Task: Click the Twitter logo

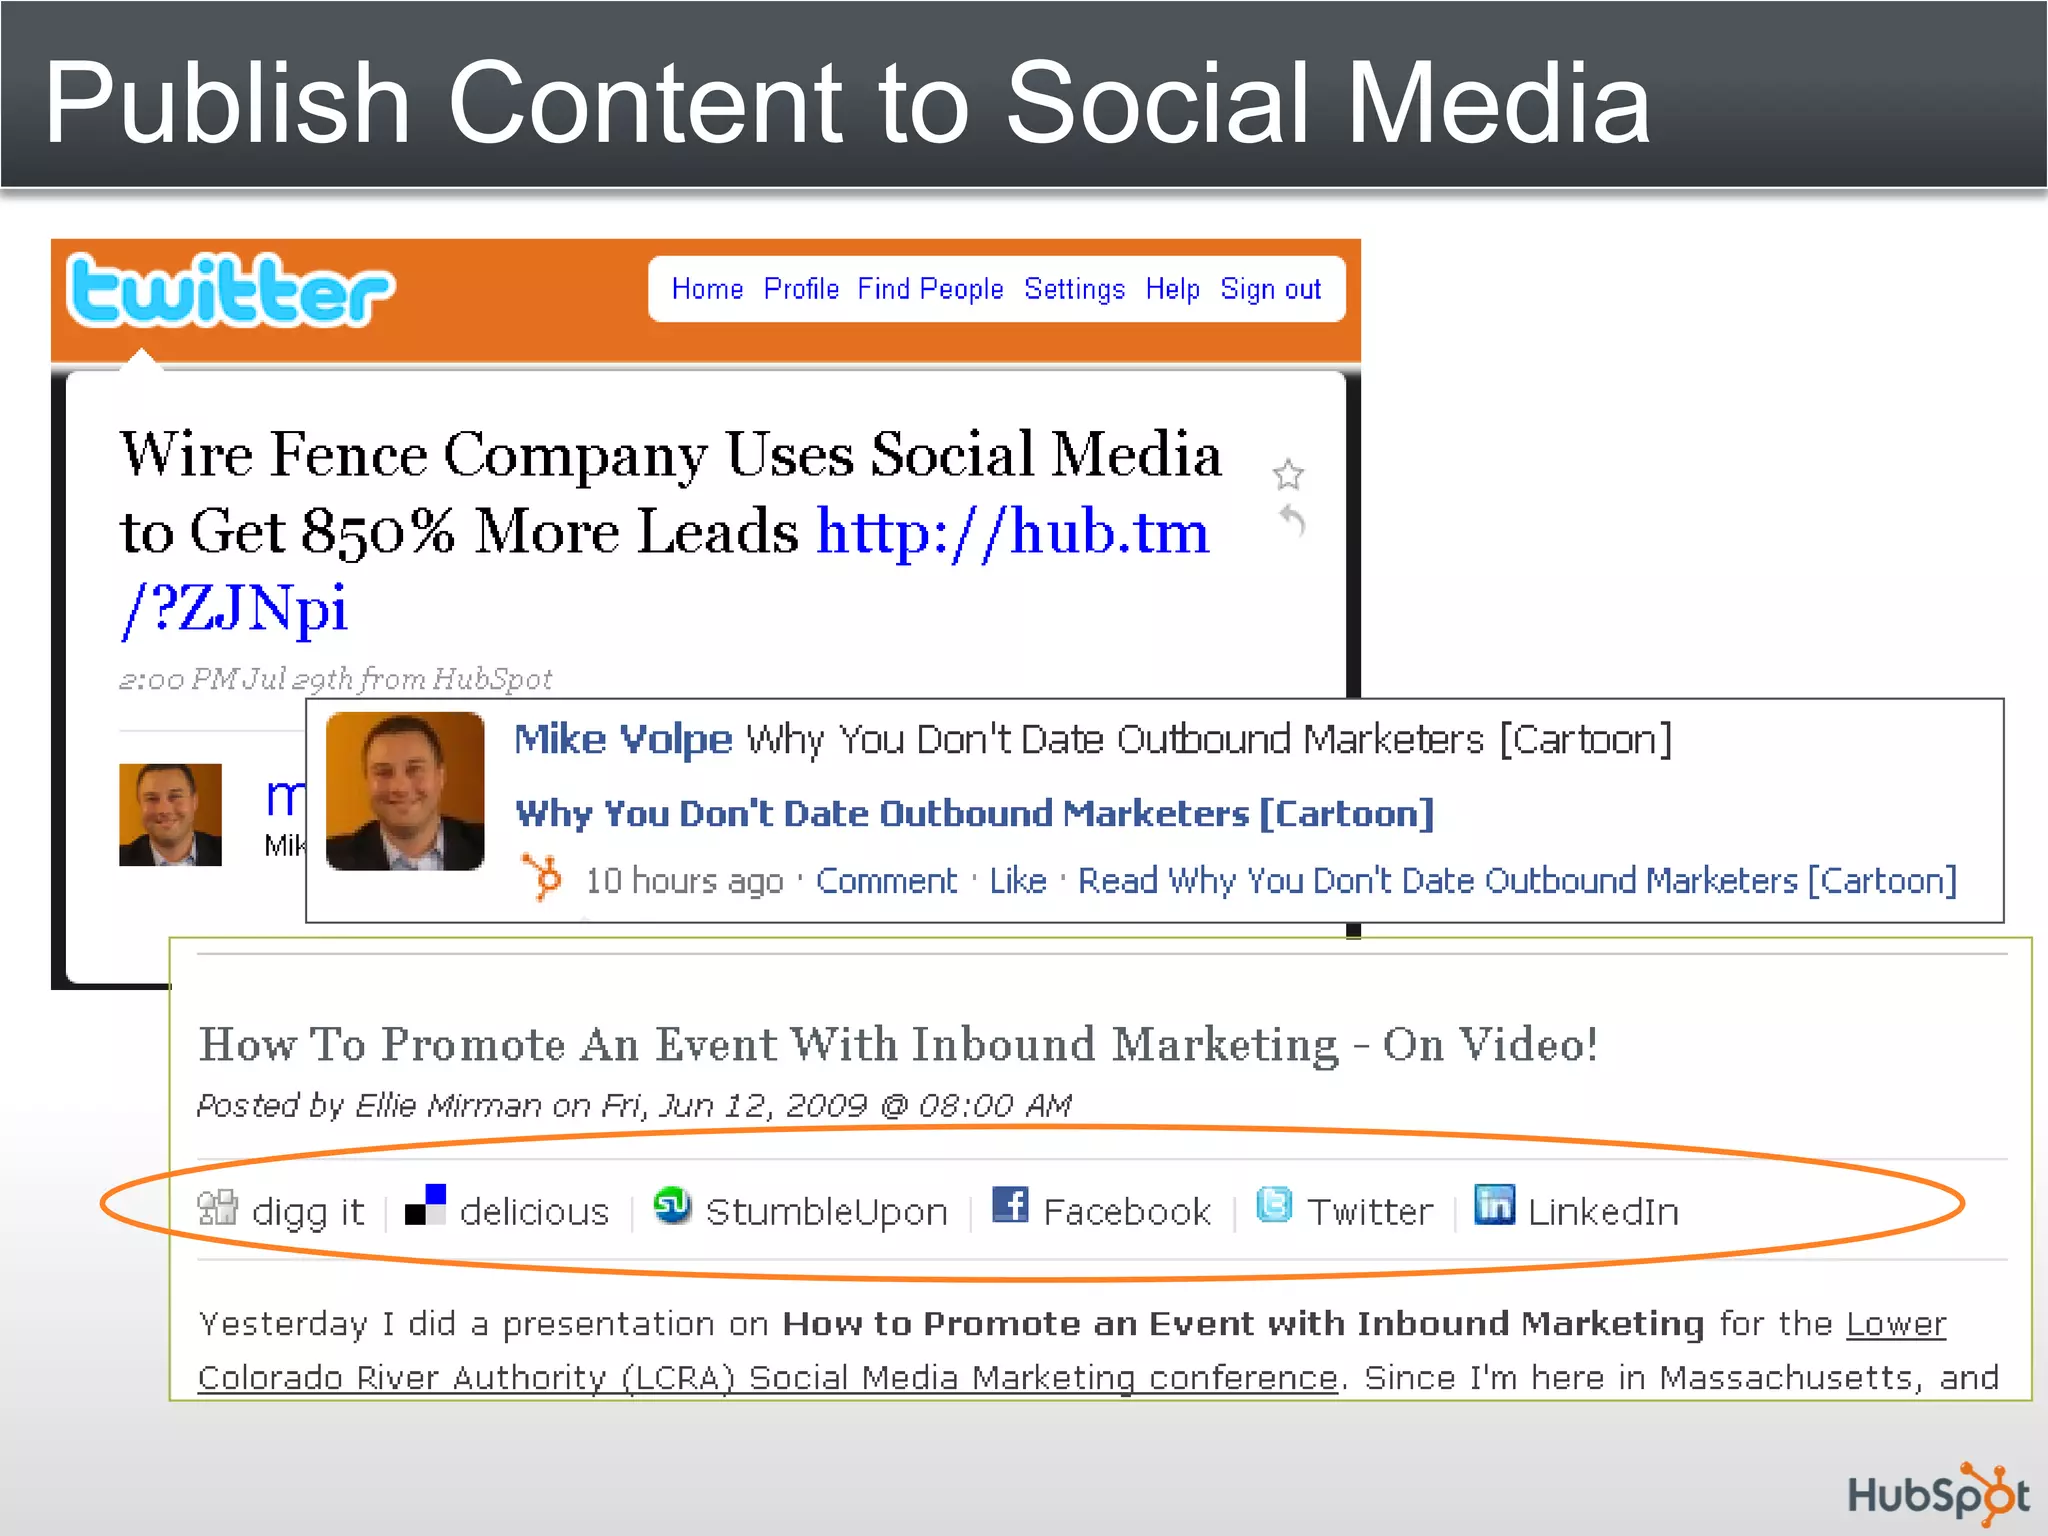Action: pos(231,291)
